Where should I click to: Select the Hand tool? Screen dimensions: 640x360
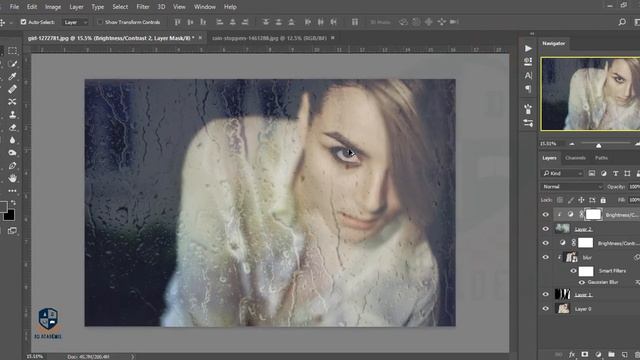[12, 178]
